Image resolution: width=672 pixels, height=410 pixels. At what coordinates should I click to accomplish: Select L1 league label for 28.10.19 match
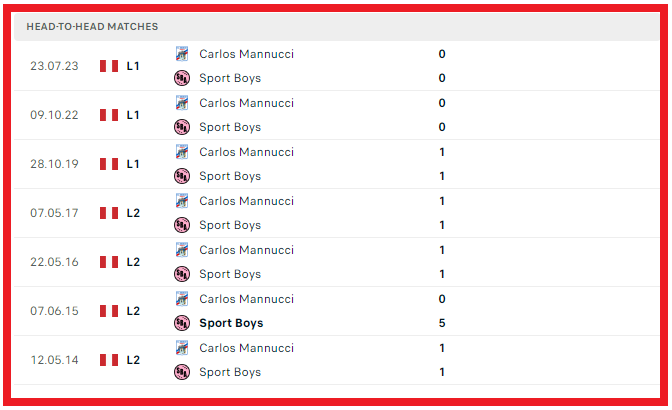coord(133,164)
